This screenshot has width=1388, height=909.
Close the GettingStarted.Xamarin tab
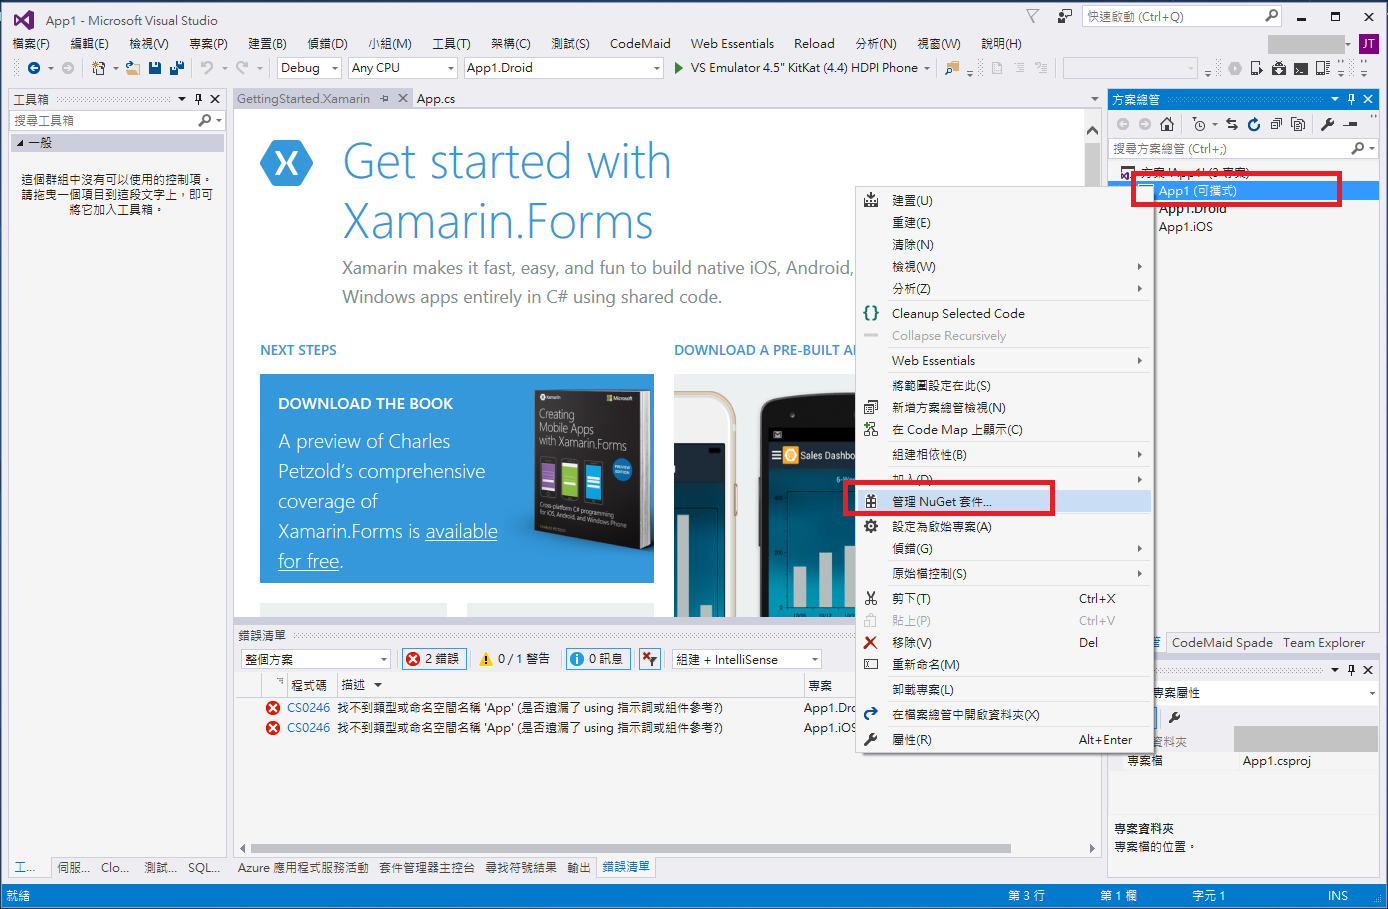click(403, 98)
